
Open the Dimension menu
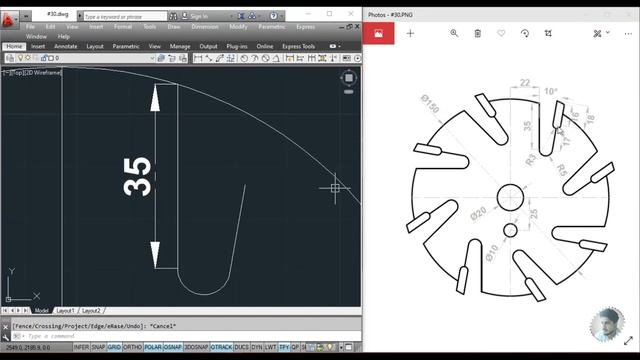(205, 27)
